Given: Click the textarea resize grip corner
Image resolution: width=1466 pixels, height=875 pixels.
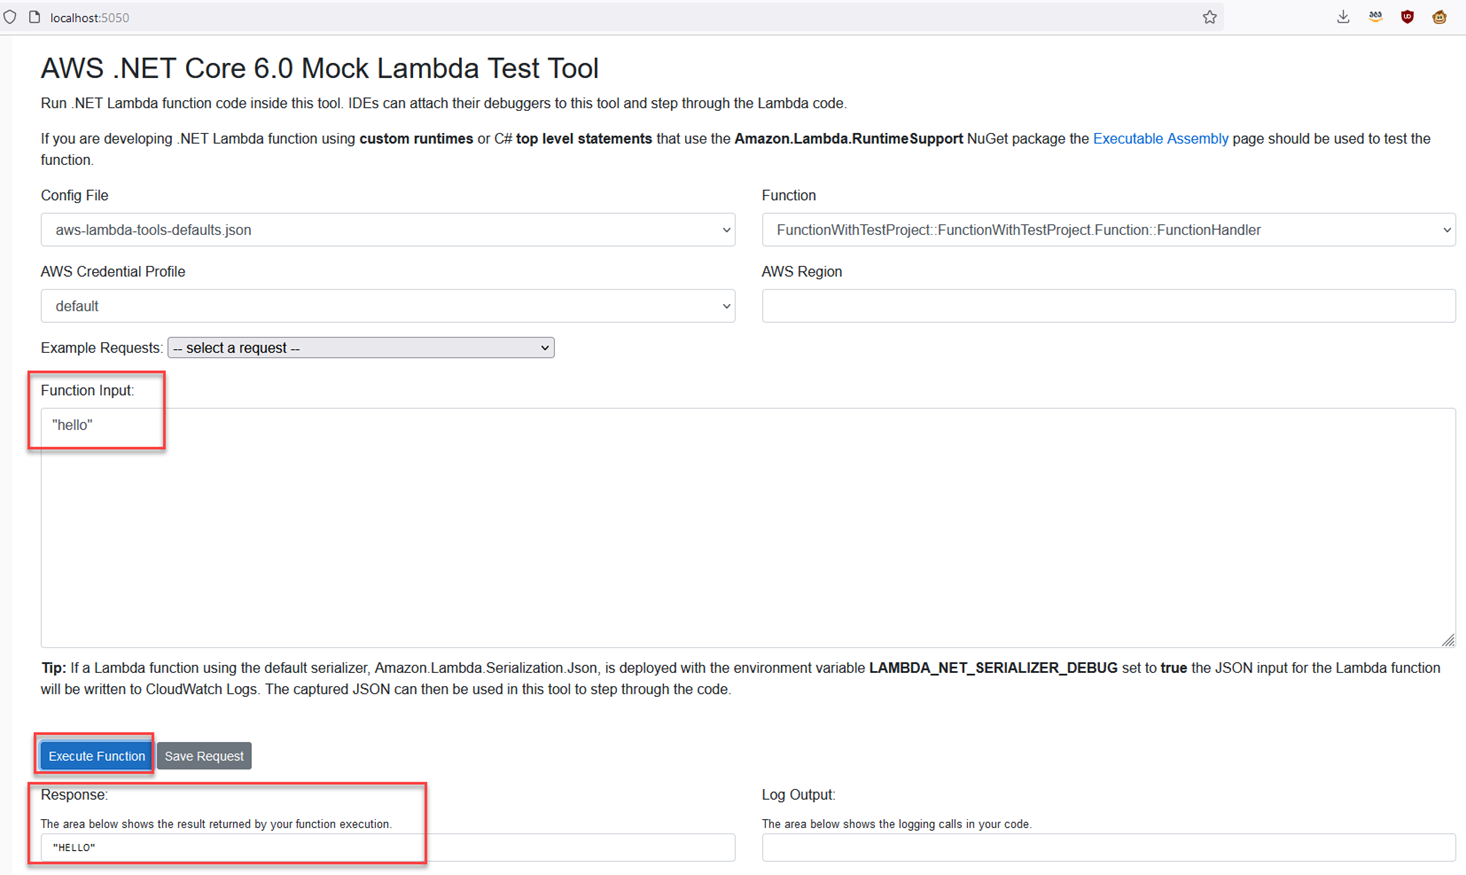Looking at the screenshot, I should [x=1448, y=640].
